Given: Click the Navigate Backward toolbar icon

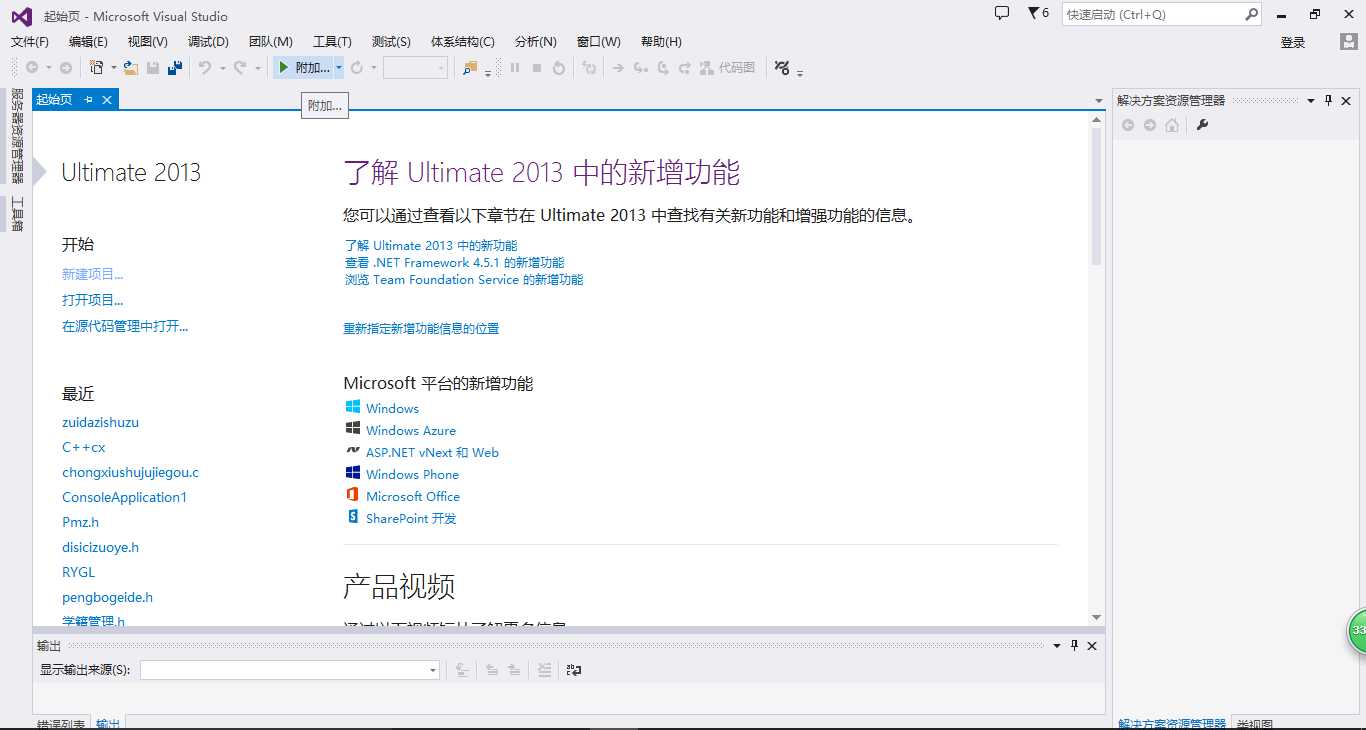Looking at the screenshot, I should [x=32, y=67].
